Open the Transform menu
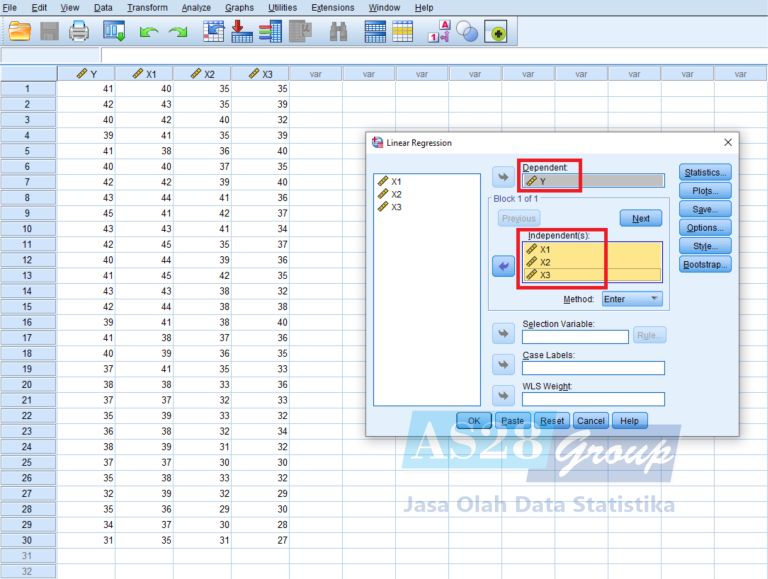768x579 pixels. coord(147,8)
